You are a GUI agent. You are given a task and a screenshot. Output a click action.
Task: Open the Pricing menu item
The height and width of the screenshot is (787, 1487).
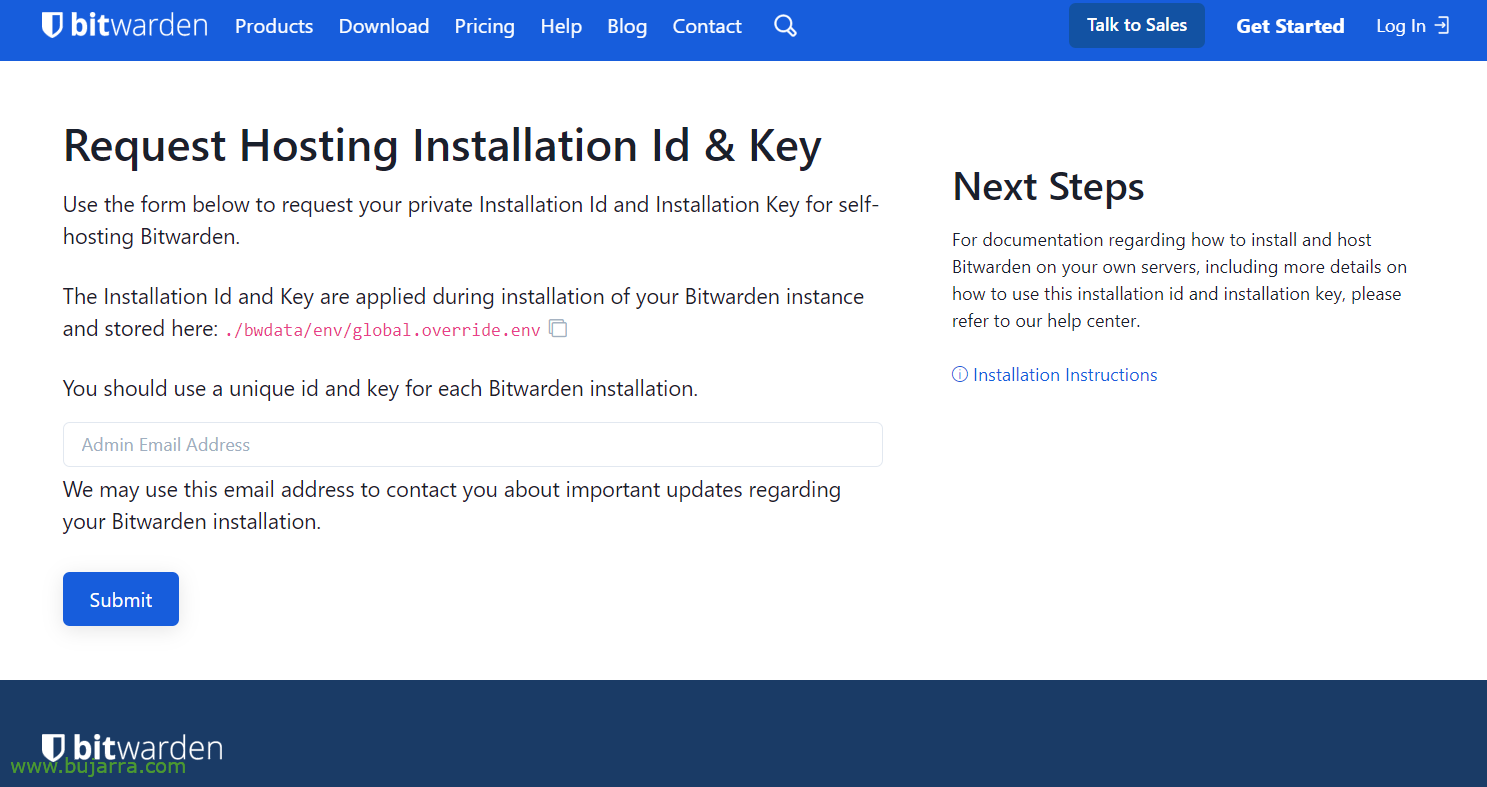484,26
